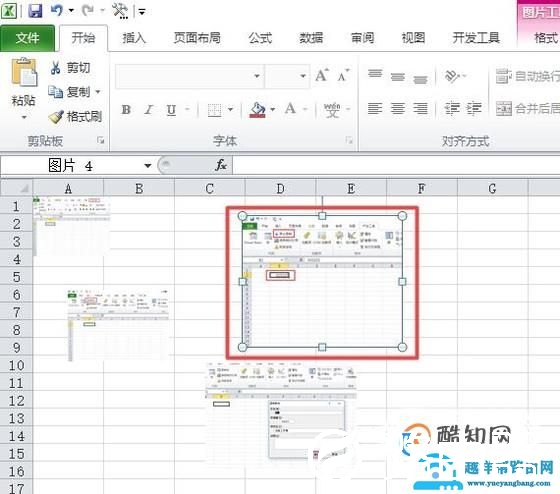The height and width of the screenshot is (494, 560).
Task: Open the 剪贴板 dialog launcher
Action: coord(101,140)
